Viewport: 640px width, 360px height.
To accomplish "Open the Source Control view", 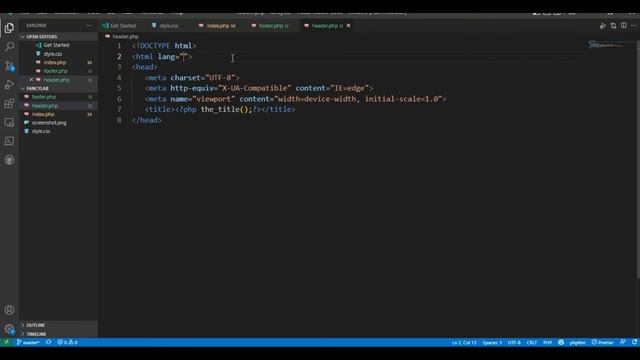I will [9, 66].
